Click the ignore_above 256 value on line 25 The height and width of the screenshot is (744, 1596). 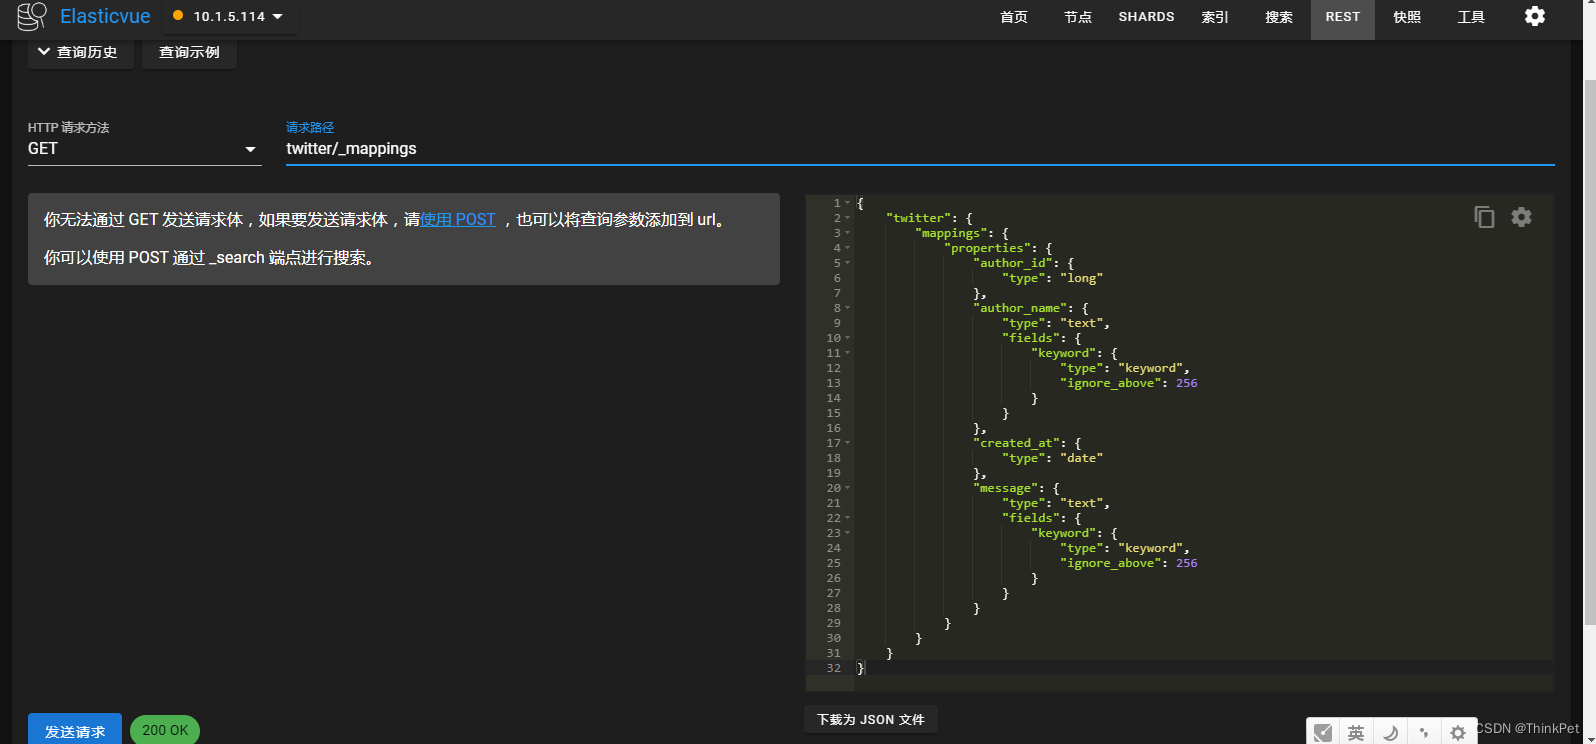click(x=1186, y=563)
